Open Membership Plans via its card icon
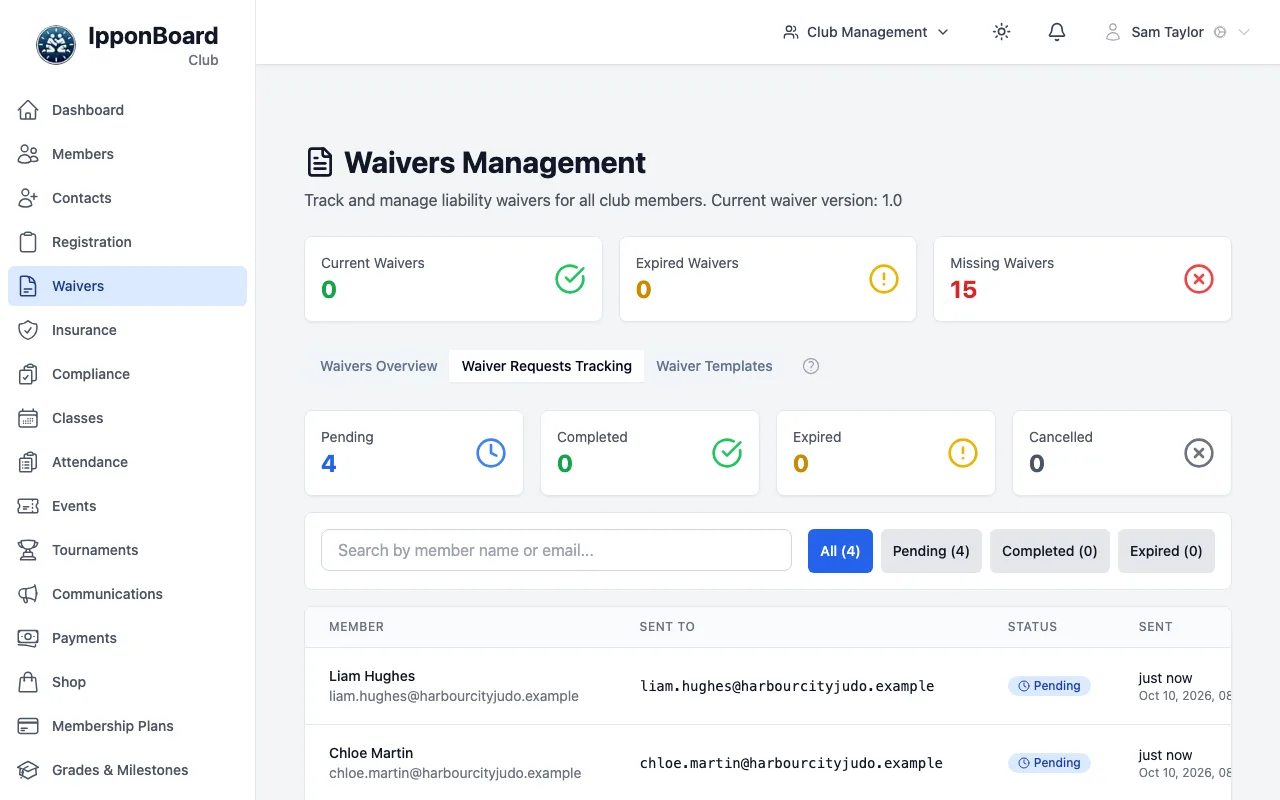Screen dimensions: 1280x800 click(x=28, y=726)
